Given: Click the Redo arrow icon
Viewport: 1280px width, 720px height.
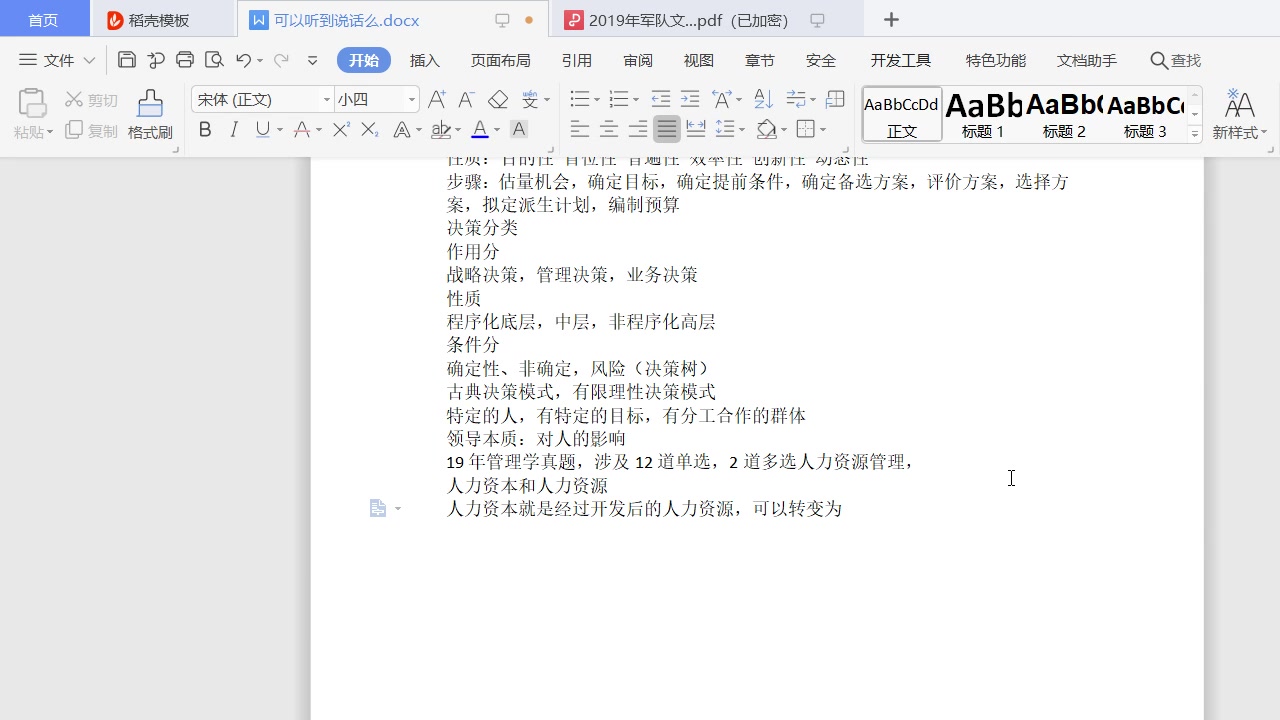Looking at the screenshot, I should (281, 60).
